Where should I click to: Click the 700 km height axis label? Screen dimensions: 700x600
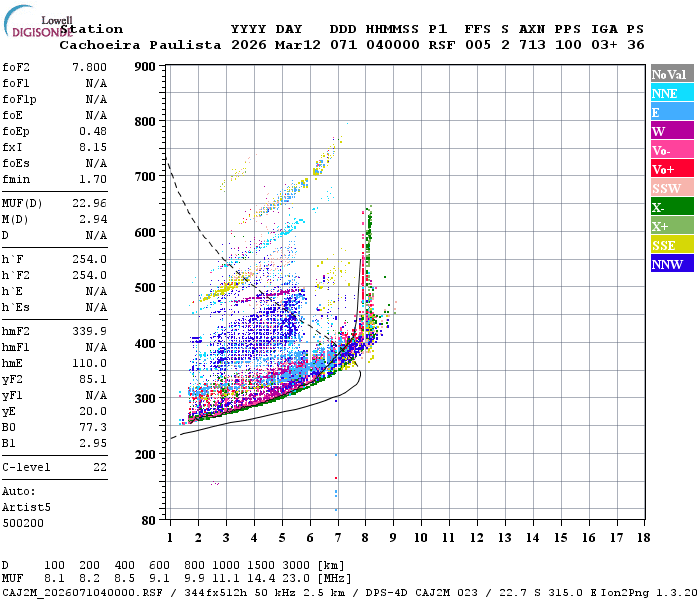click(145, 177)
